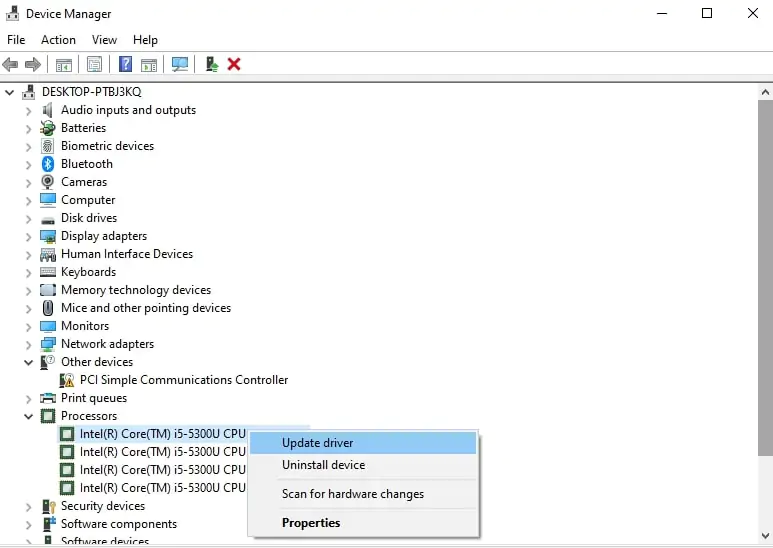Expand the Keyboards category arrow
The image size is (773, 548).
click(29, 273)
